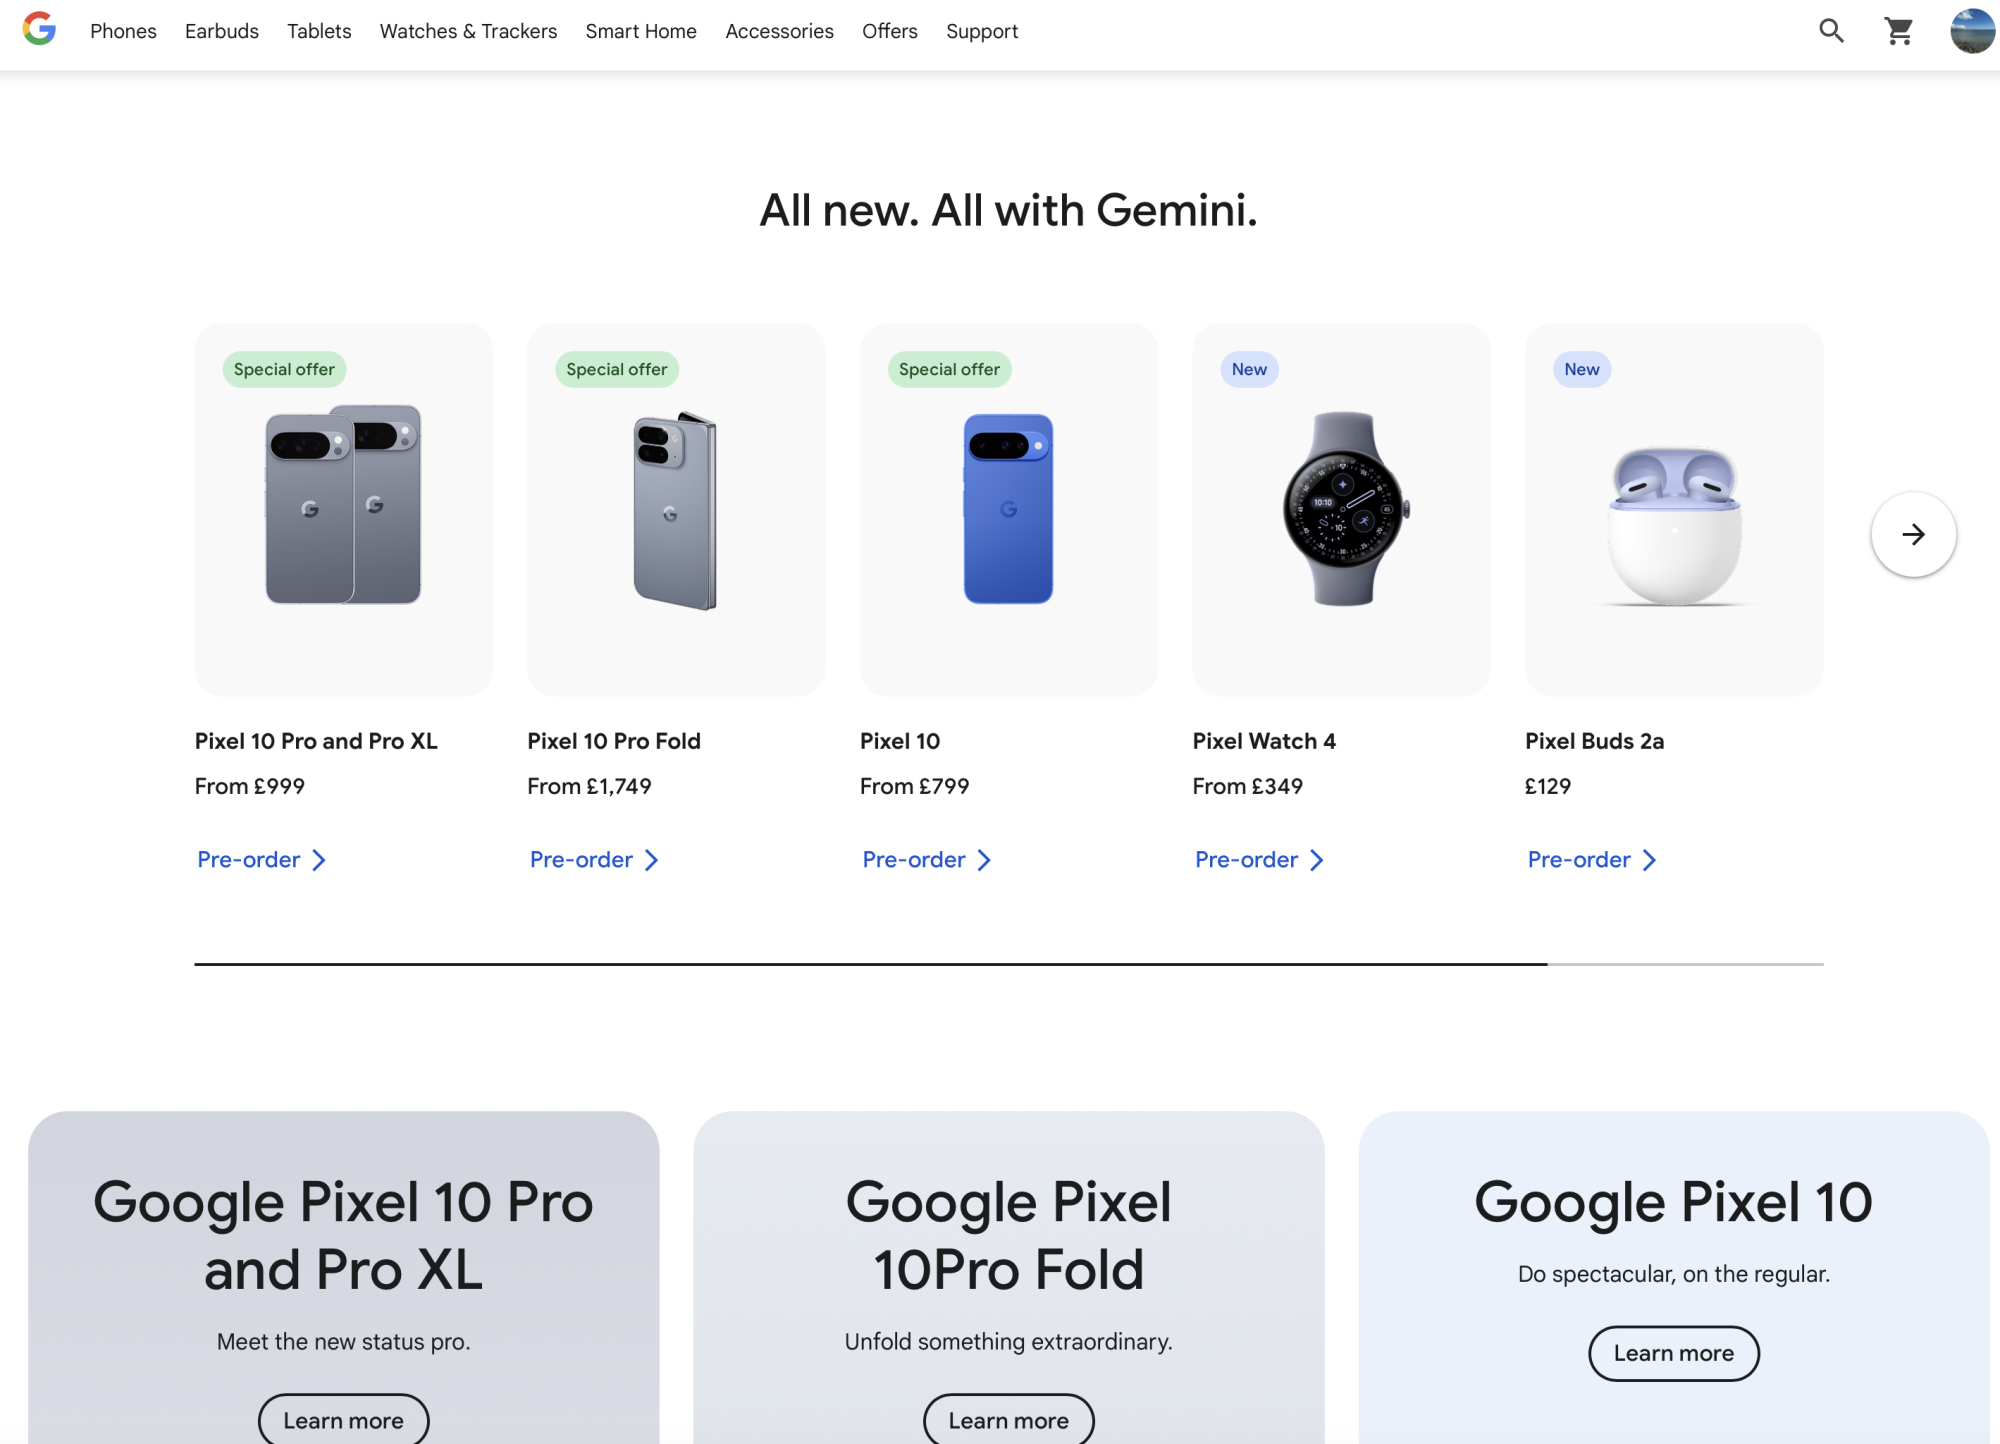
Task: Click Learn more for Pixel 10 Pro Fold
Action: click(1008, 1420)
